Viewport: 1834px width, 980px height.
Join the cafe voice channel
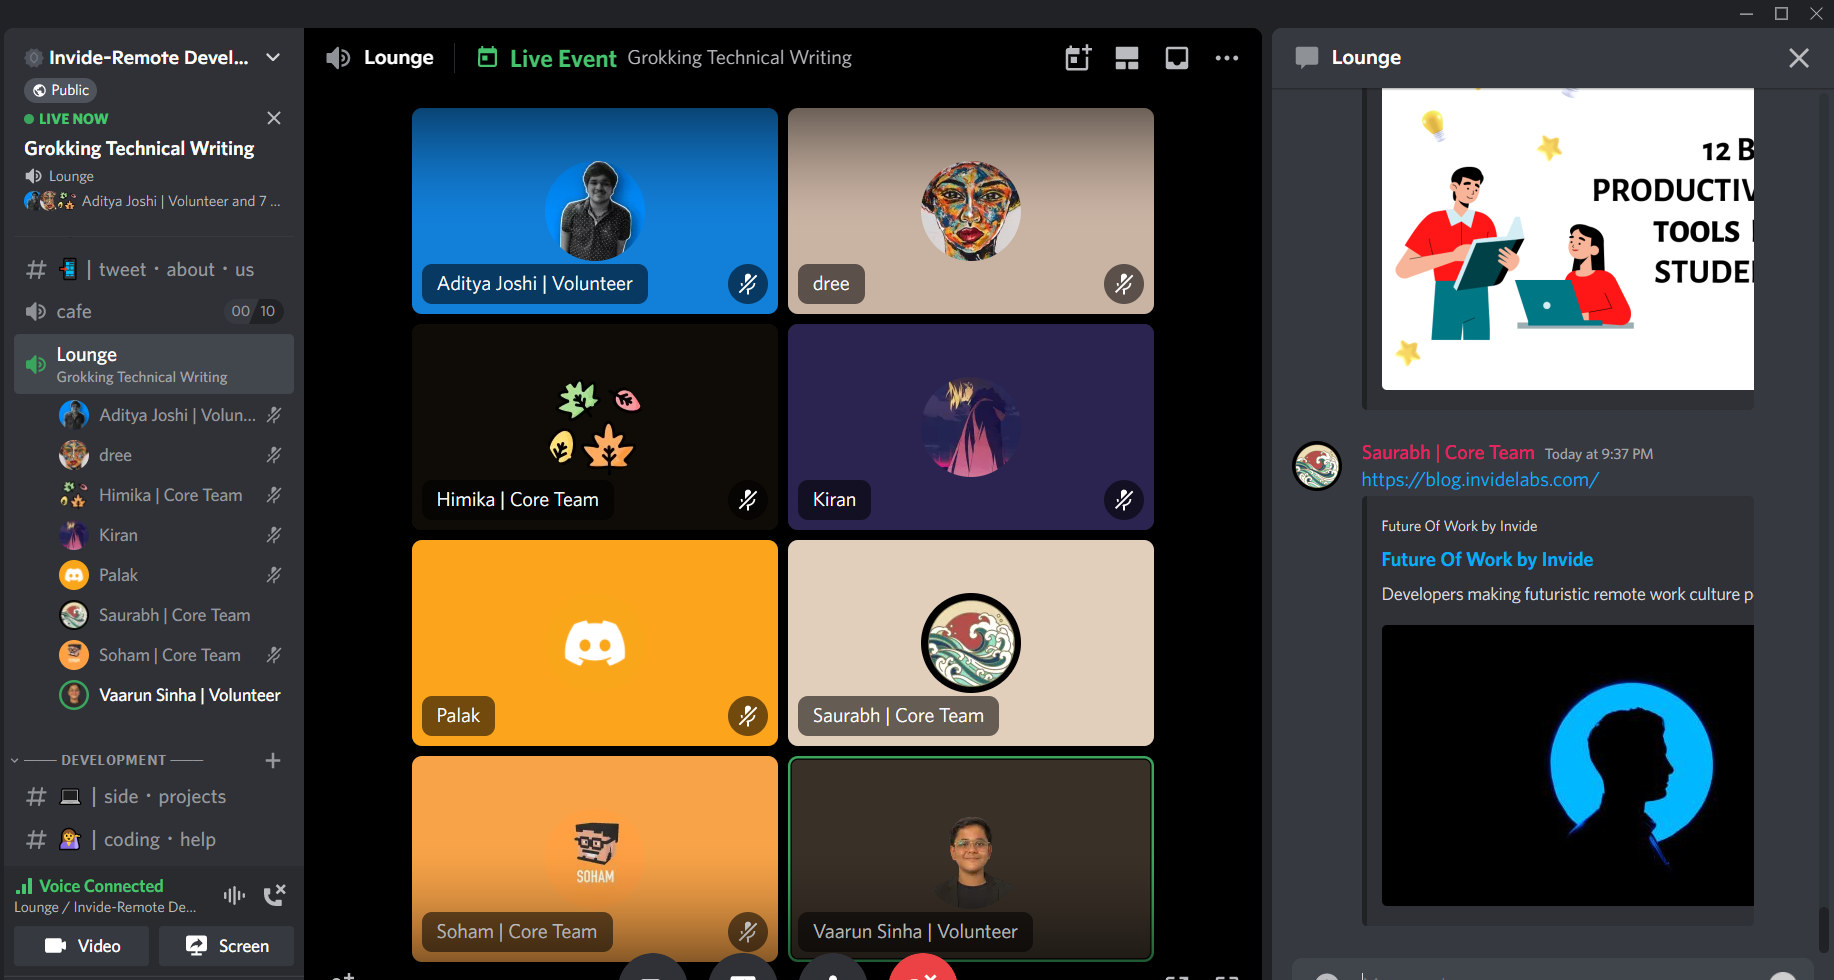tap(154, 311)
